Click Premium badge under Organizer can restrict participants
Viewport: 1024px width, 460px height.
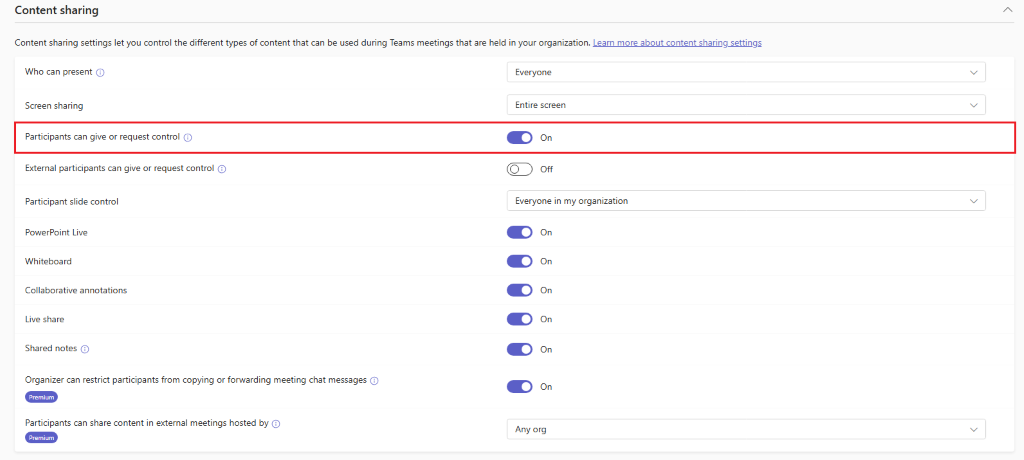[41, 397]
